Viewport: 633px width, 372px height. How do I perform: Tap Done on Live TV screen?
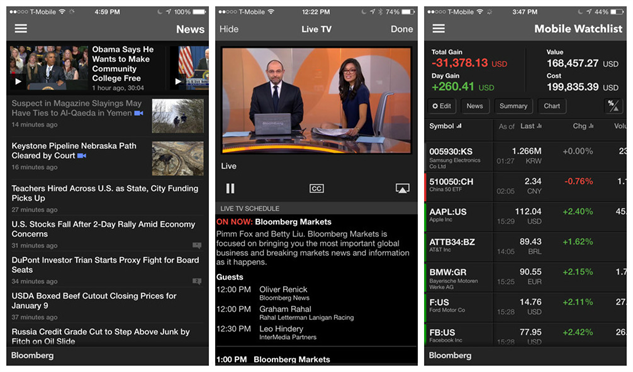click(x=402, y=29)
